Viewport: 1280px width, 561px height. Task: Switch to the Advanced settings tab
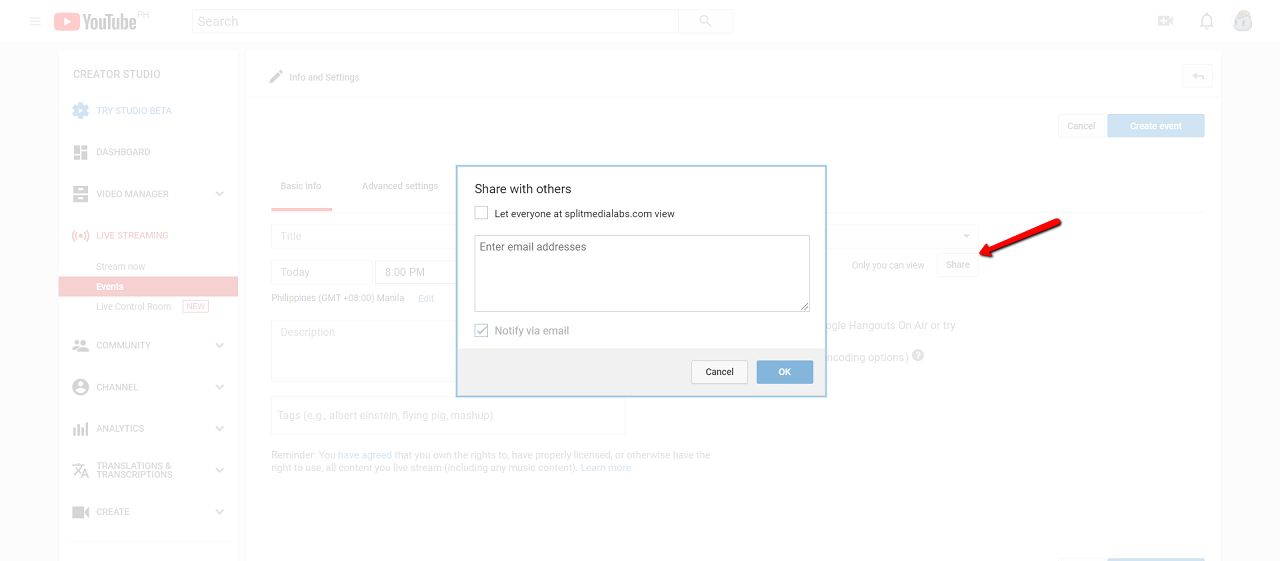pyautogui.click(x=400, y=186)
